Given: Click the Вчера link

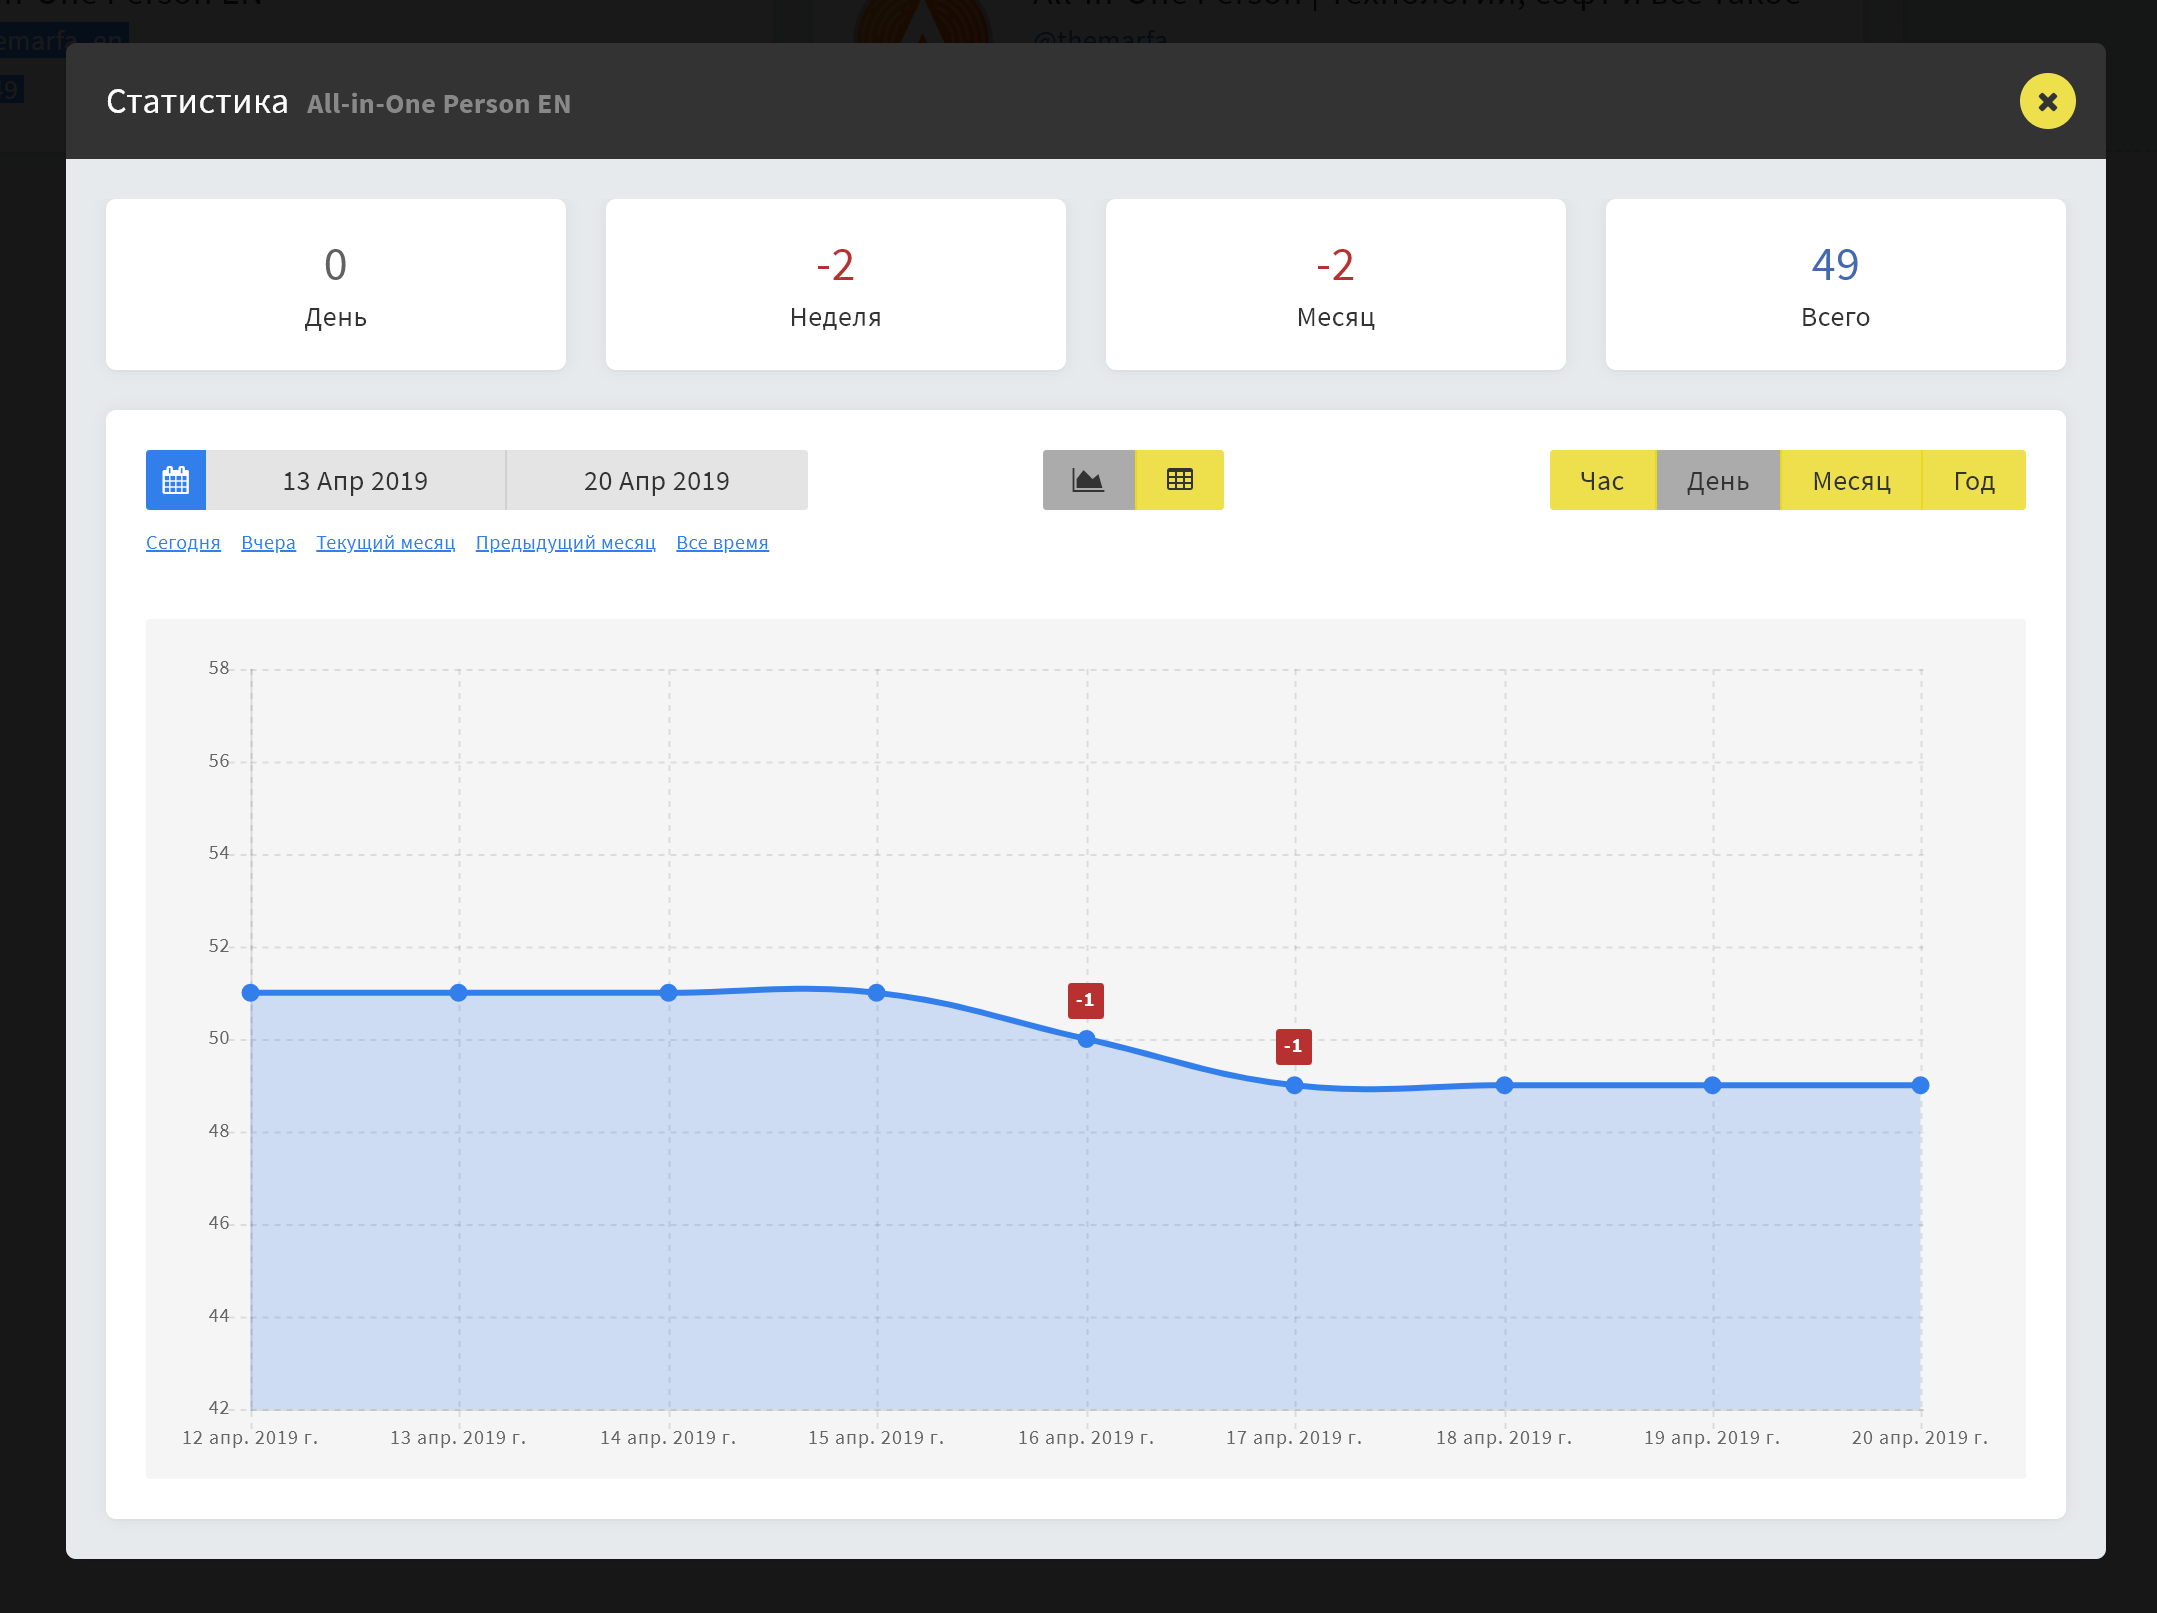Looking at the screenshot, I should click(268, 543).
